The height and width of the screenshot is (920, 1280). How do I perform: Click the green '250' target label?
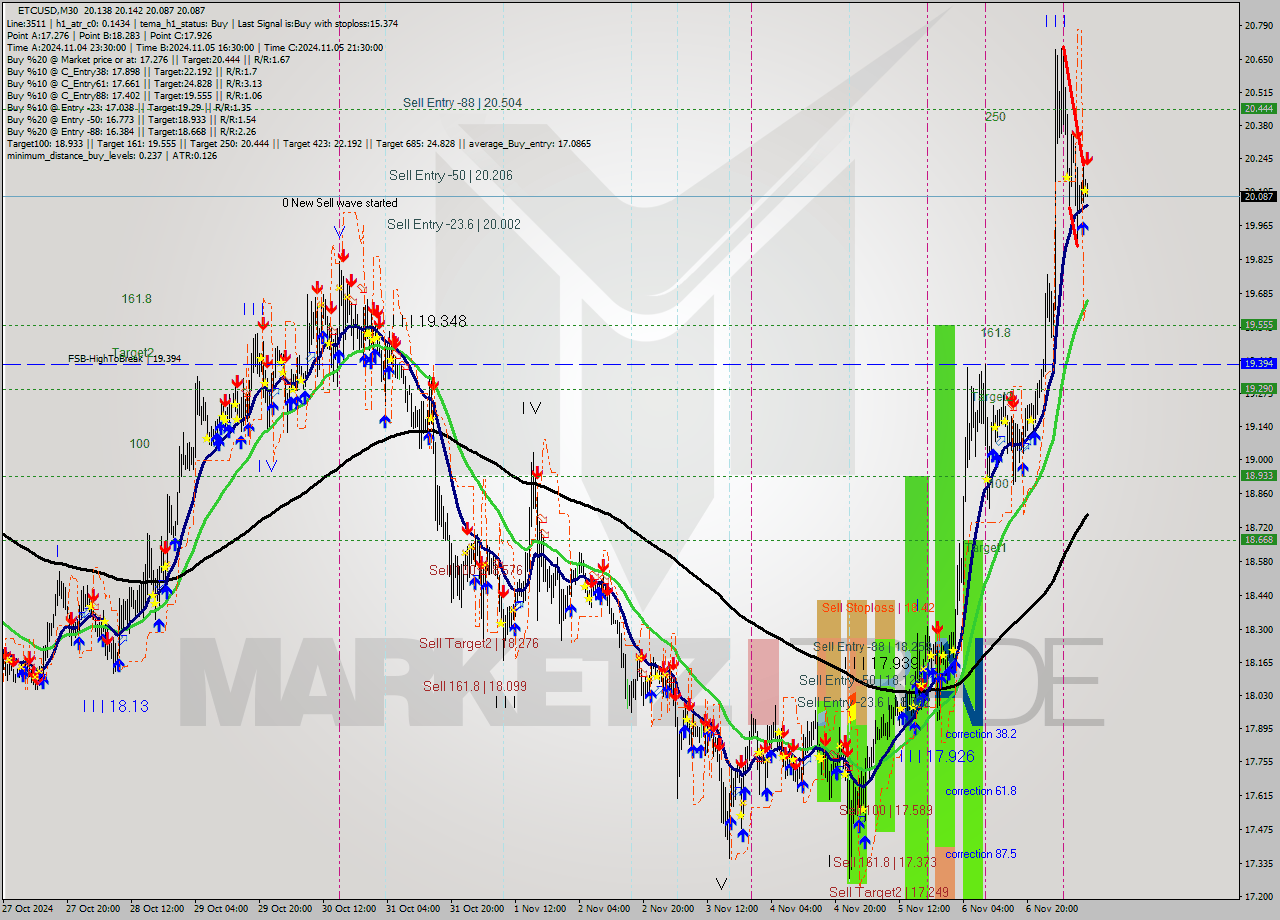coord(995,117)
